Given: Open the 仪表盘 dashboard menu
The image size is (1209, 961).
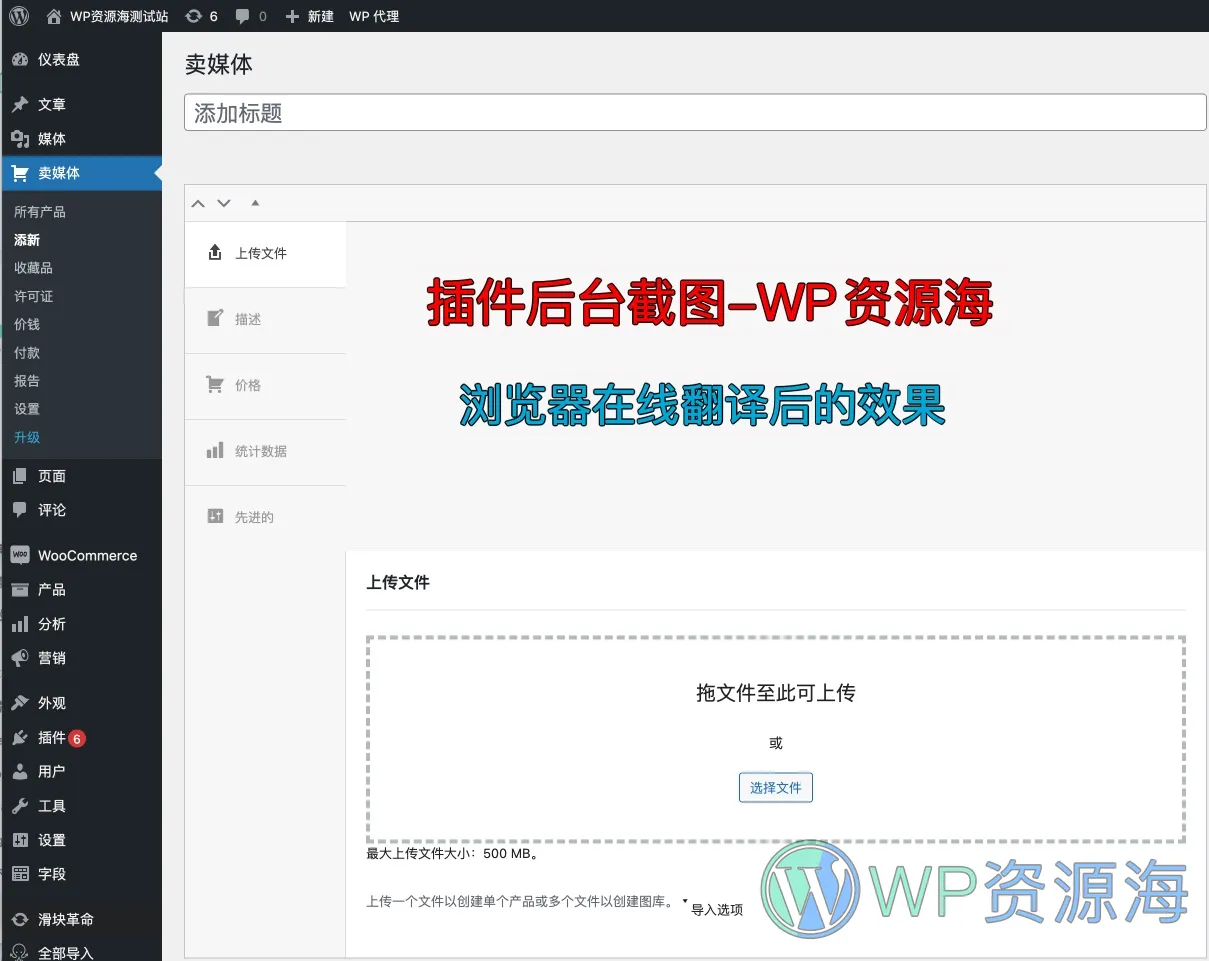Looking at the screenshot, I should point(58,60).
